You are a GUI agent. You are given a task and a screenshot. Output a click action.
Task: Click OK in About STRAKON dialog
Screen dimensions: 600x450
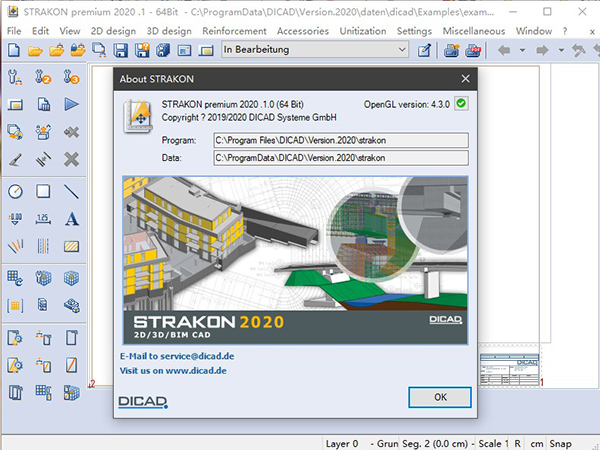[x=440, y=397]
